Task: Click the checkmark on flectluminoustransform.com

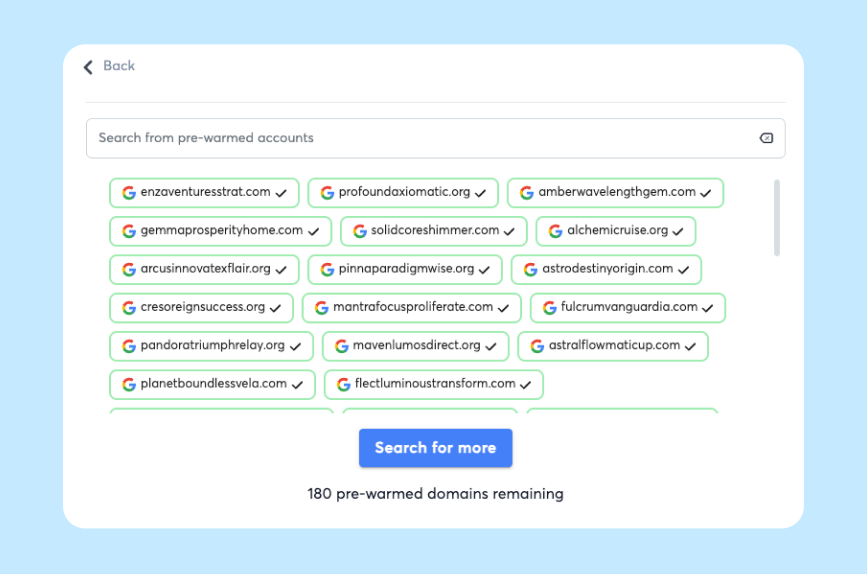Action: 526,385
